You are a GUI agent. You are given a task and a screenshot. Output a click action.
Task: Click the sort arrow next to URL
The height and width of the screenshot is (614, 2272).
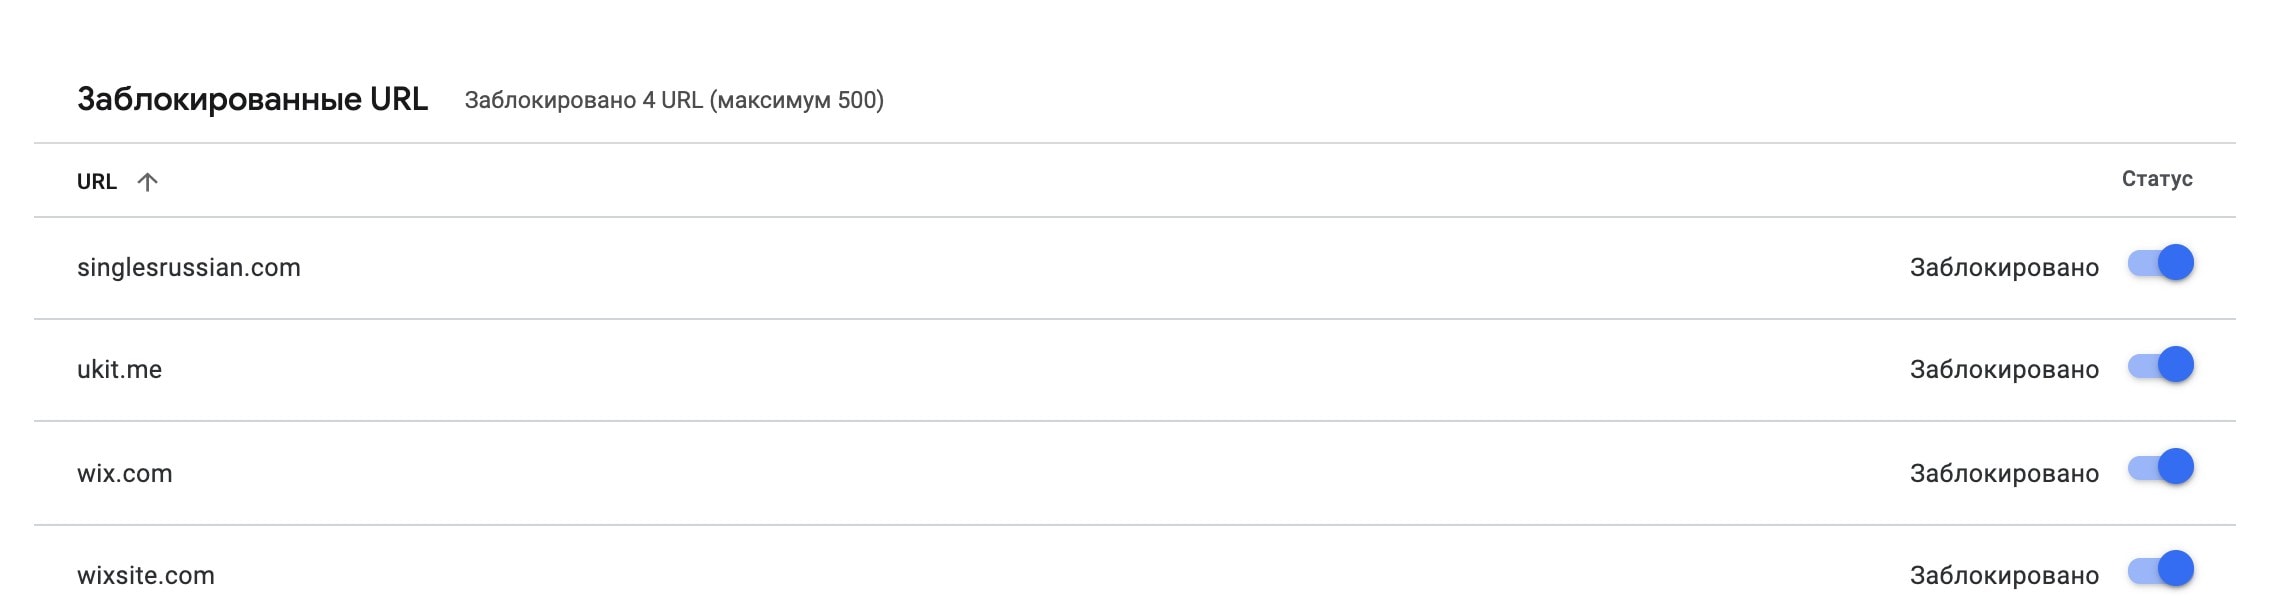pos(147,182)
